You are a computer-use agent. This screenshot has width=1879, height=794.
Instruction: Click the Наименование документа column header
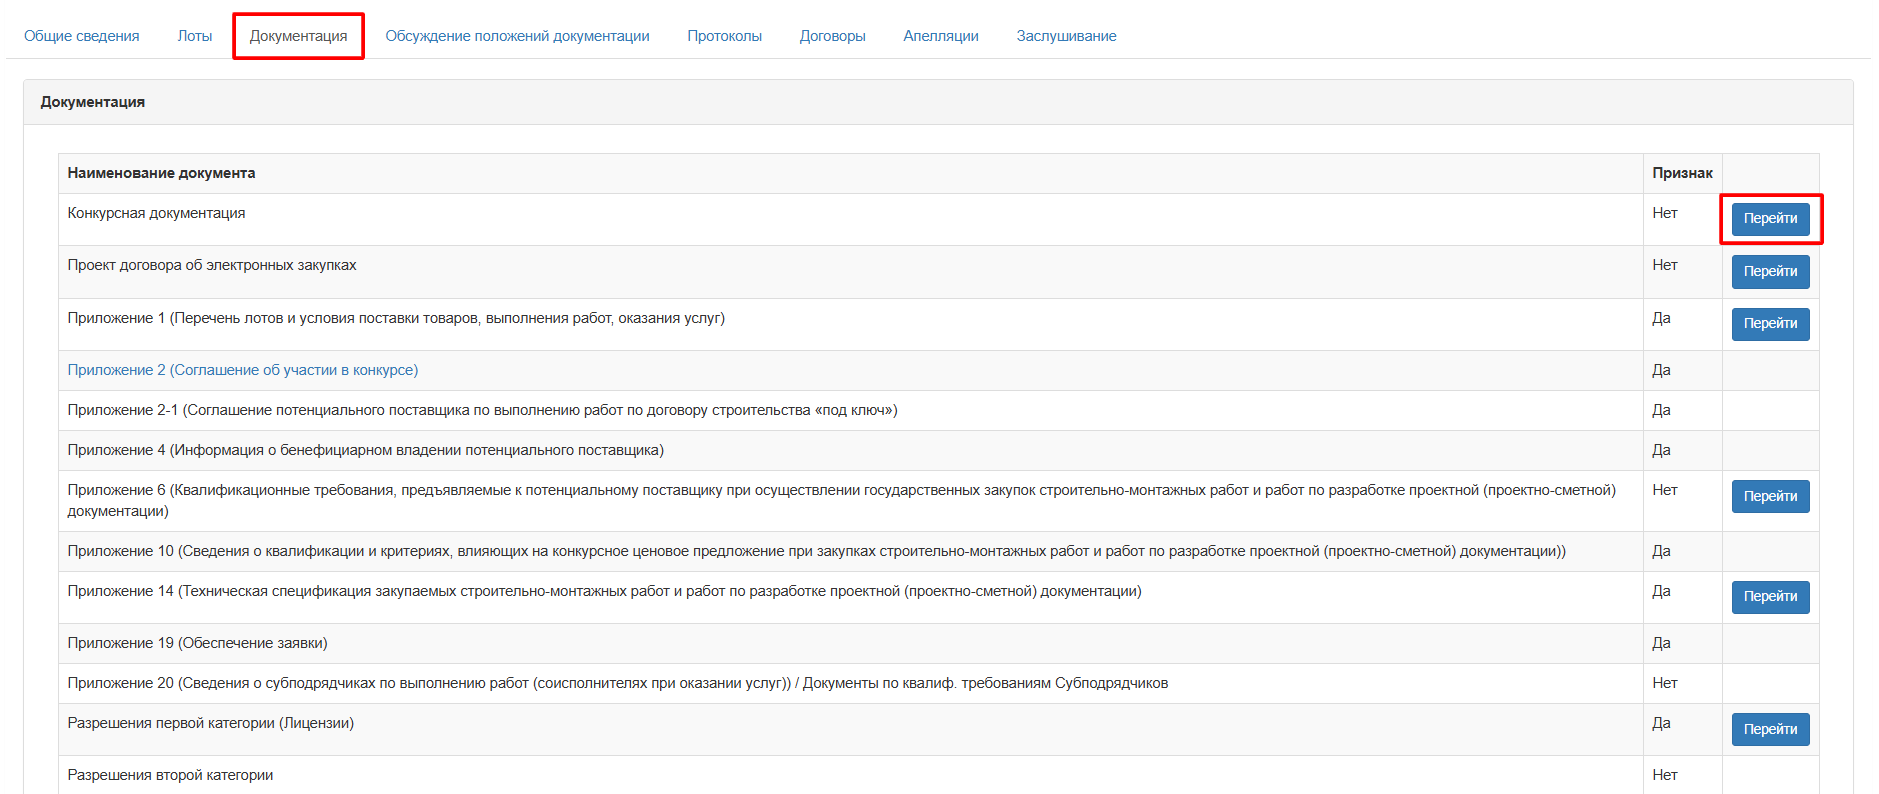point(161,173)
